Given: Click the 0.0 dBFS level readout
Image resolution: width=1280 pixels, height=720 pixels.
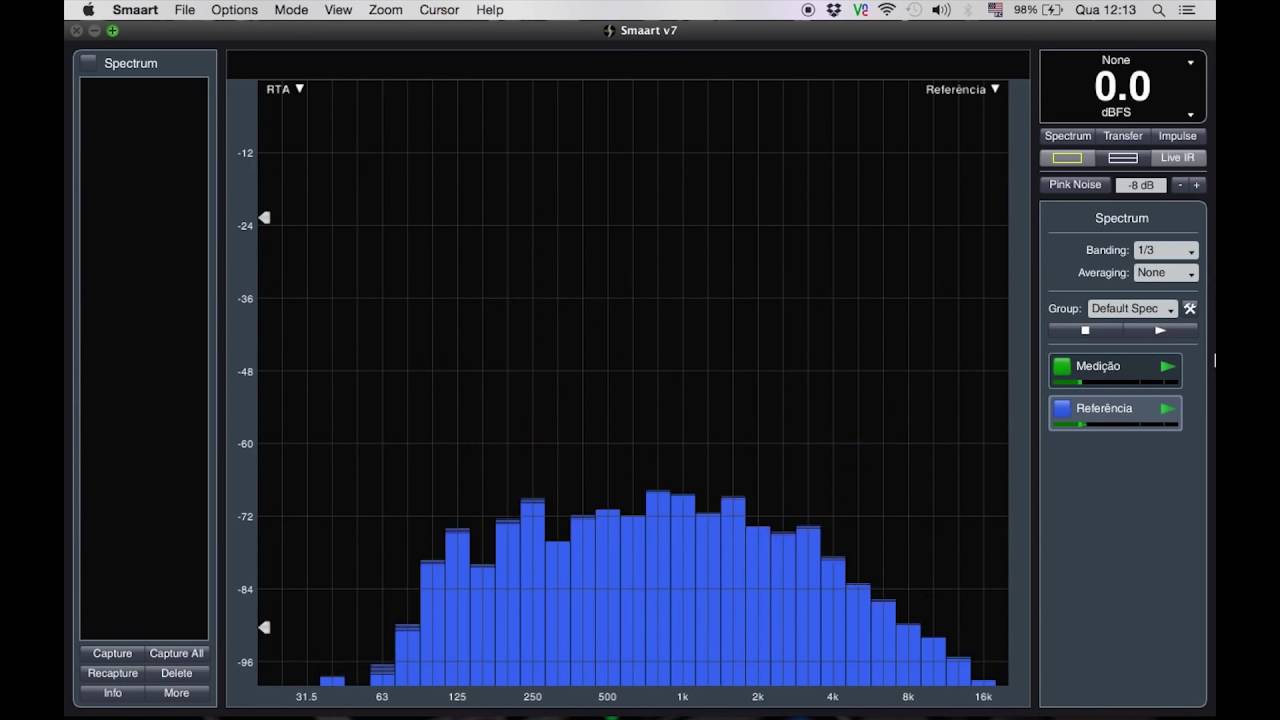Looking at the screenshot, I should tap(1122, 87).
